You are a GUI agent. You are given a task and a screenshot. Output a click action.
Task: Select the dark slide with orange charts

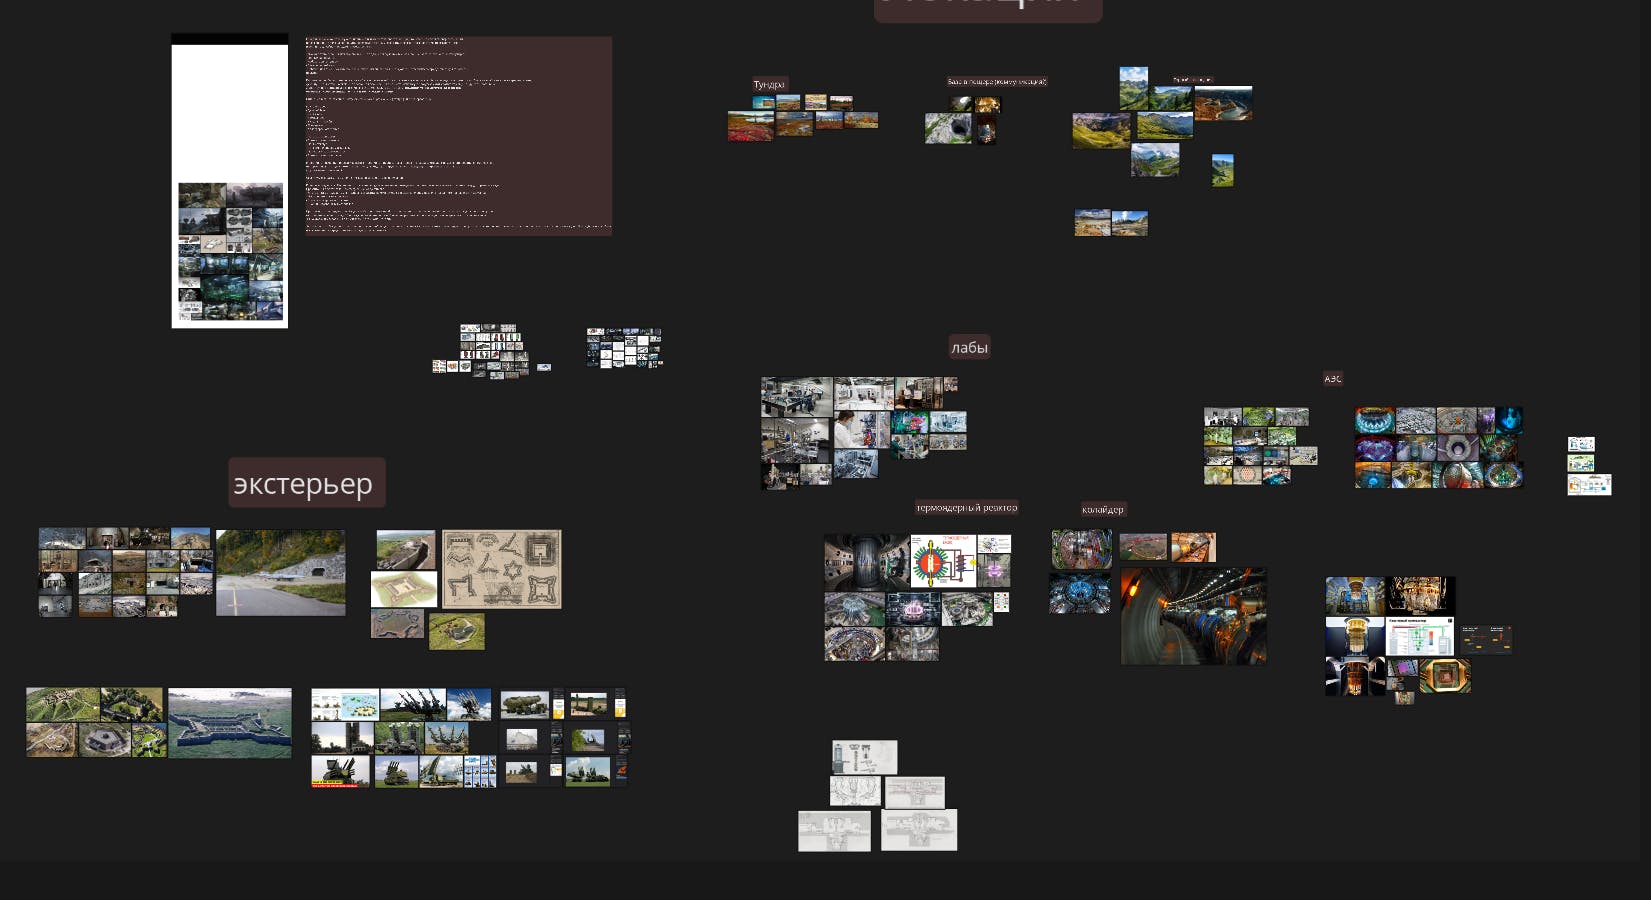point(1486,639)
